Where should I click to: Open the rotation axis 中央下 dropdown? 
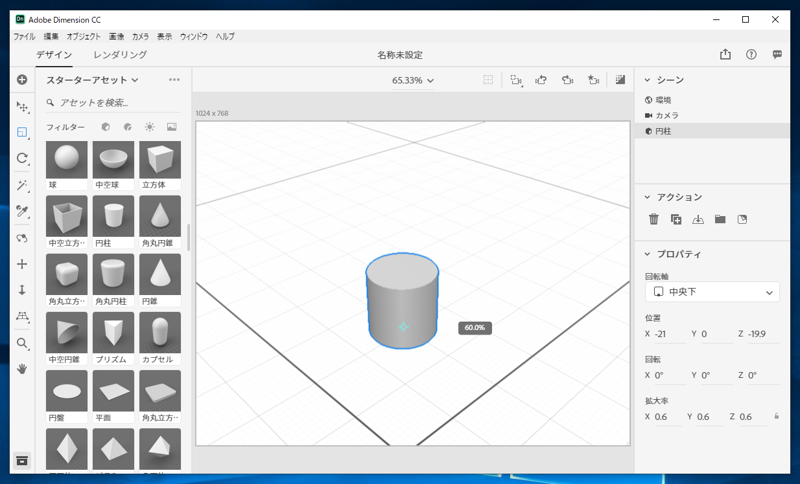point(712,292)
